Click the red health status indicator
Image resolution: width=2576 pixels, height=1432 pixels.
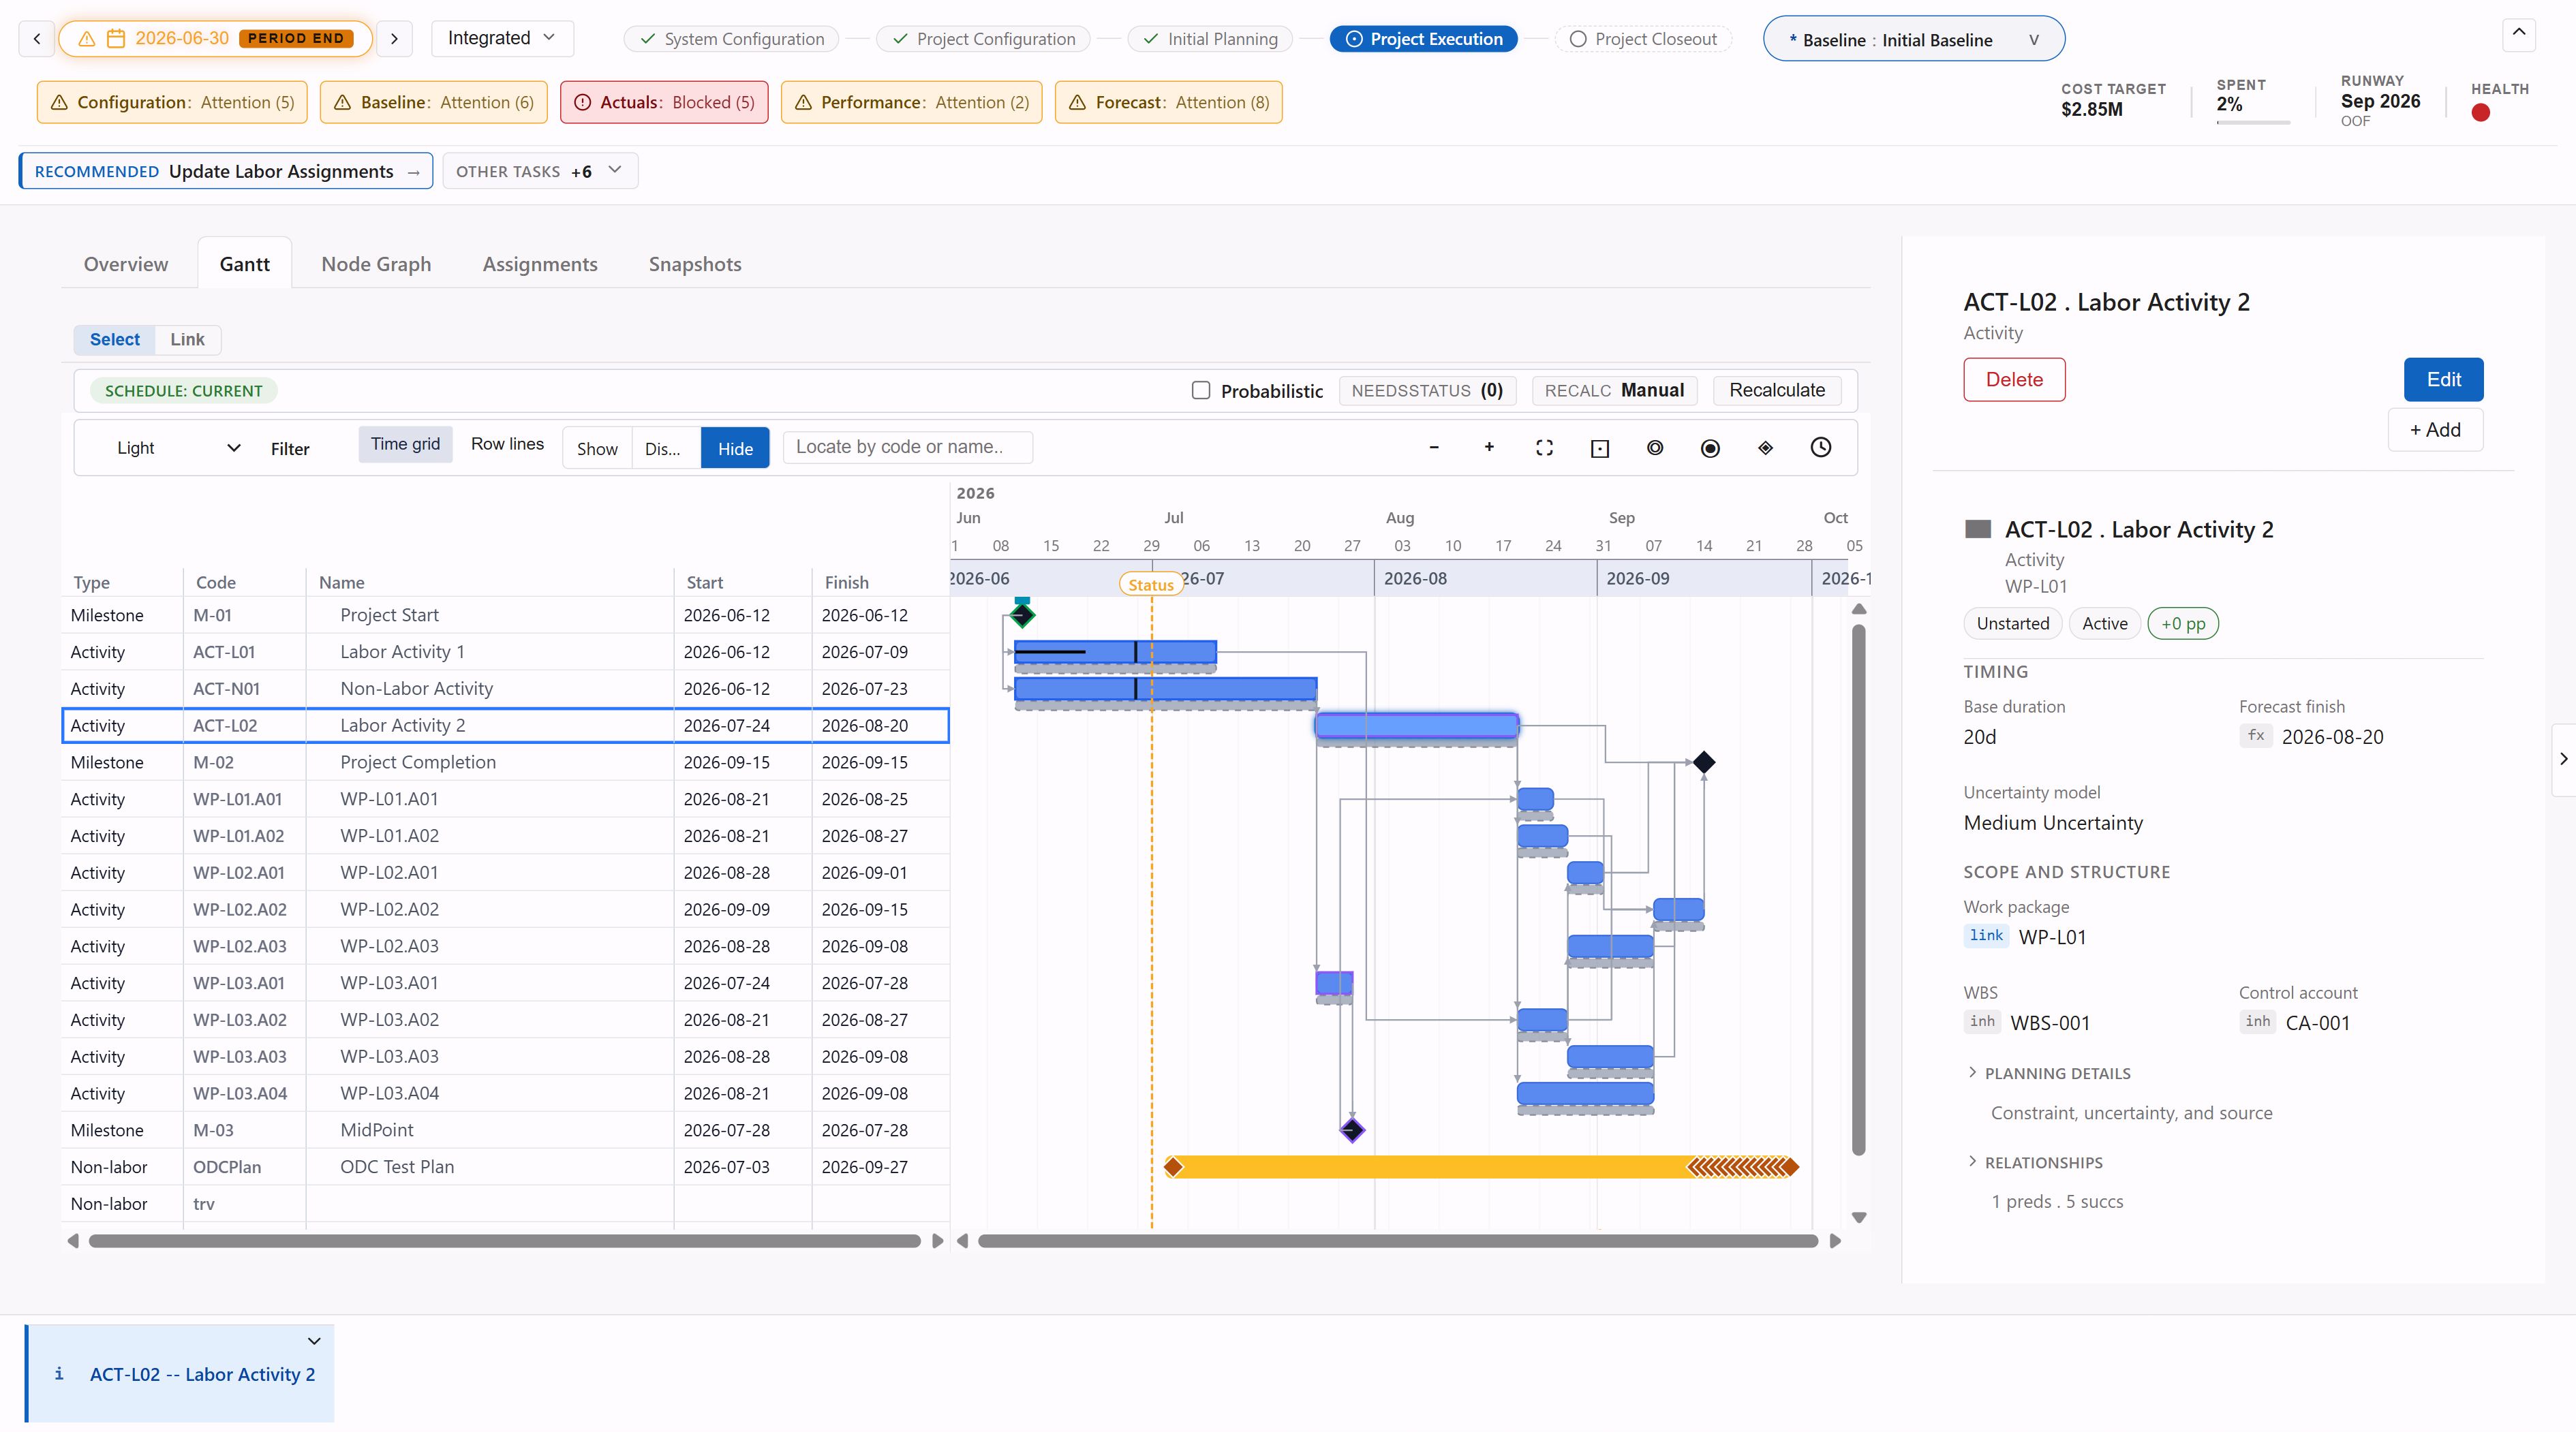point(2480,113)
